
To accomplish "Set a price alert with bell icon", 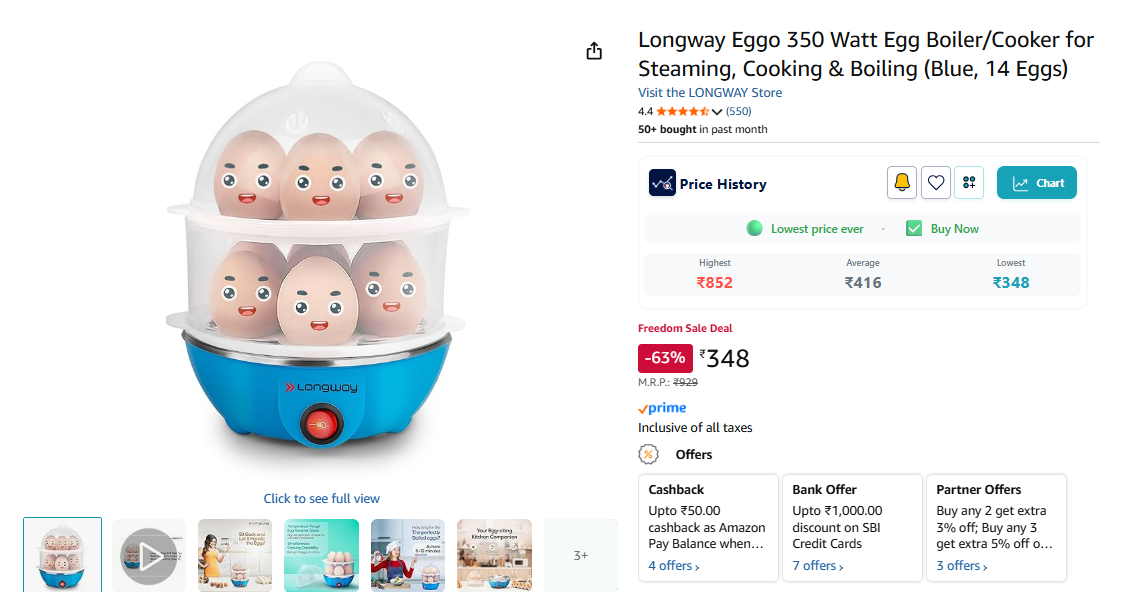I will click(902, 183).
